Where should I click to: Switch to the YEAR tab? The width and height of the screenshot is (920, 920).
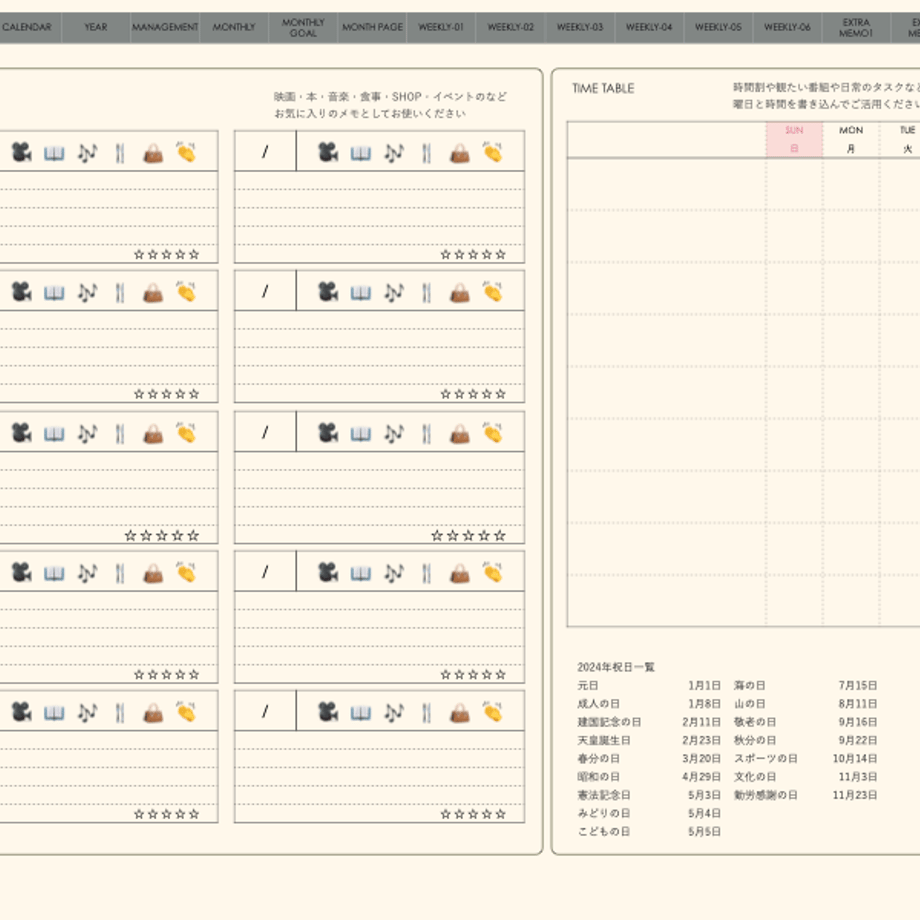[96, 28]
